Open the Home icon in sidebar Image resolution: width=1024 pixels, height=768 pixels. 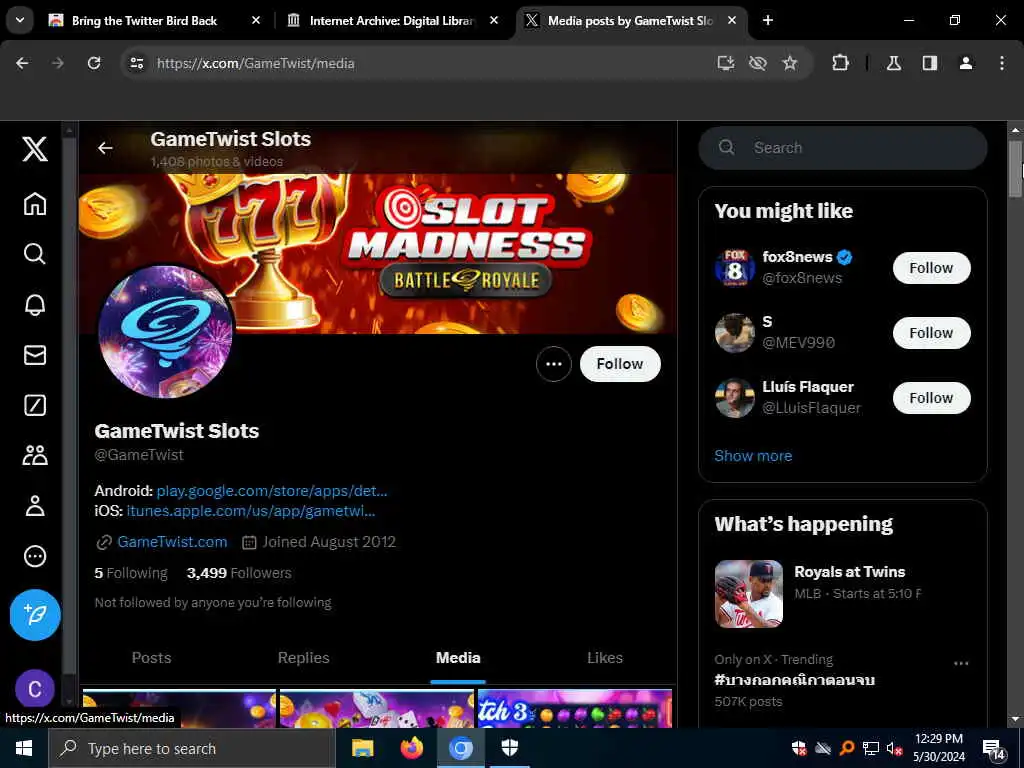tap(35, 204)
